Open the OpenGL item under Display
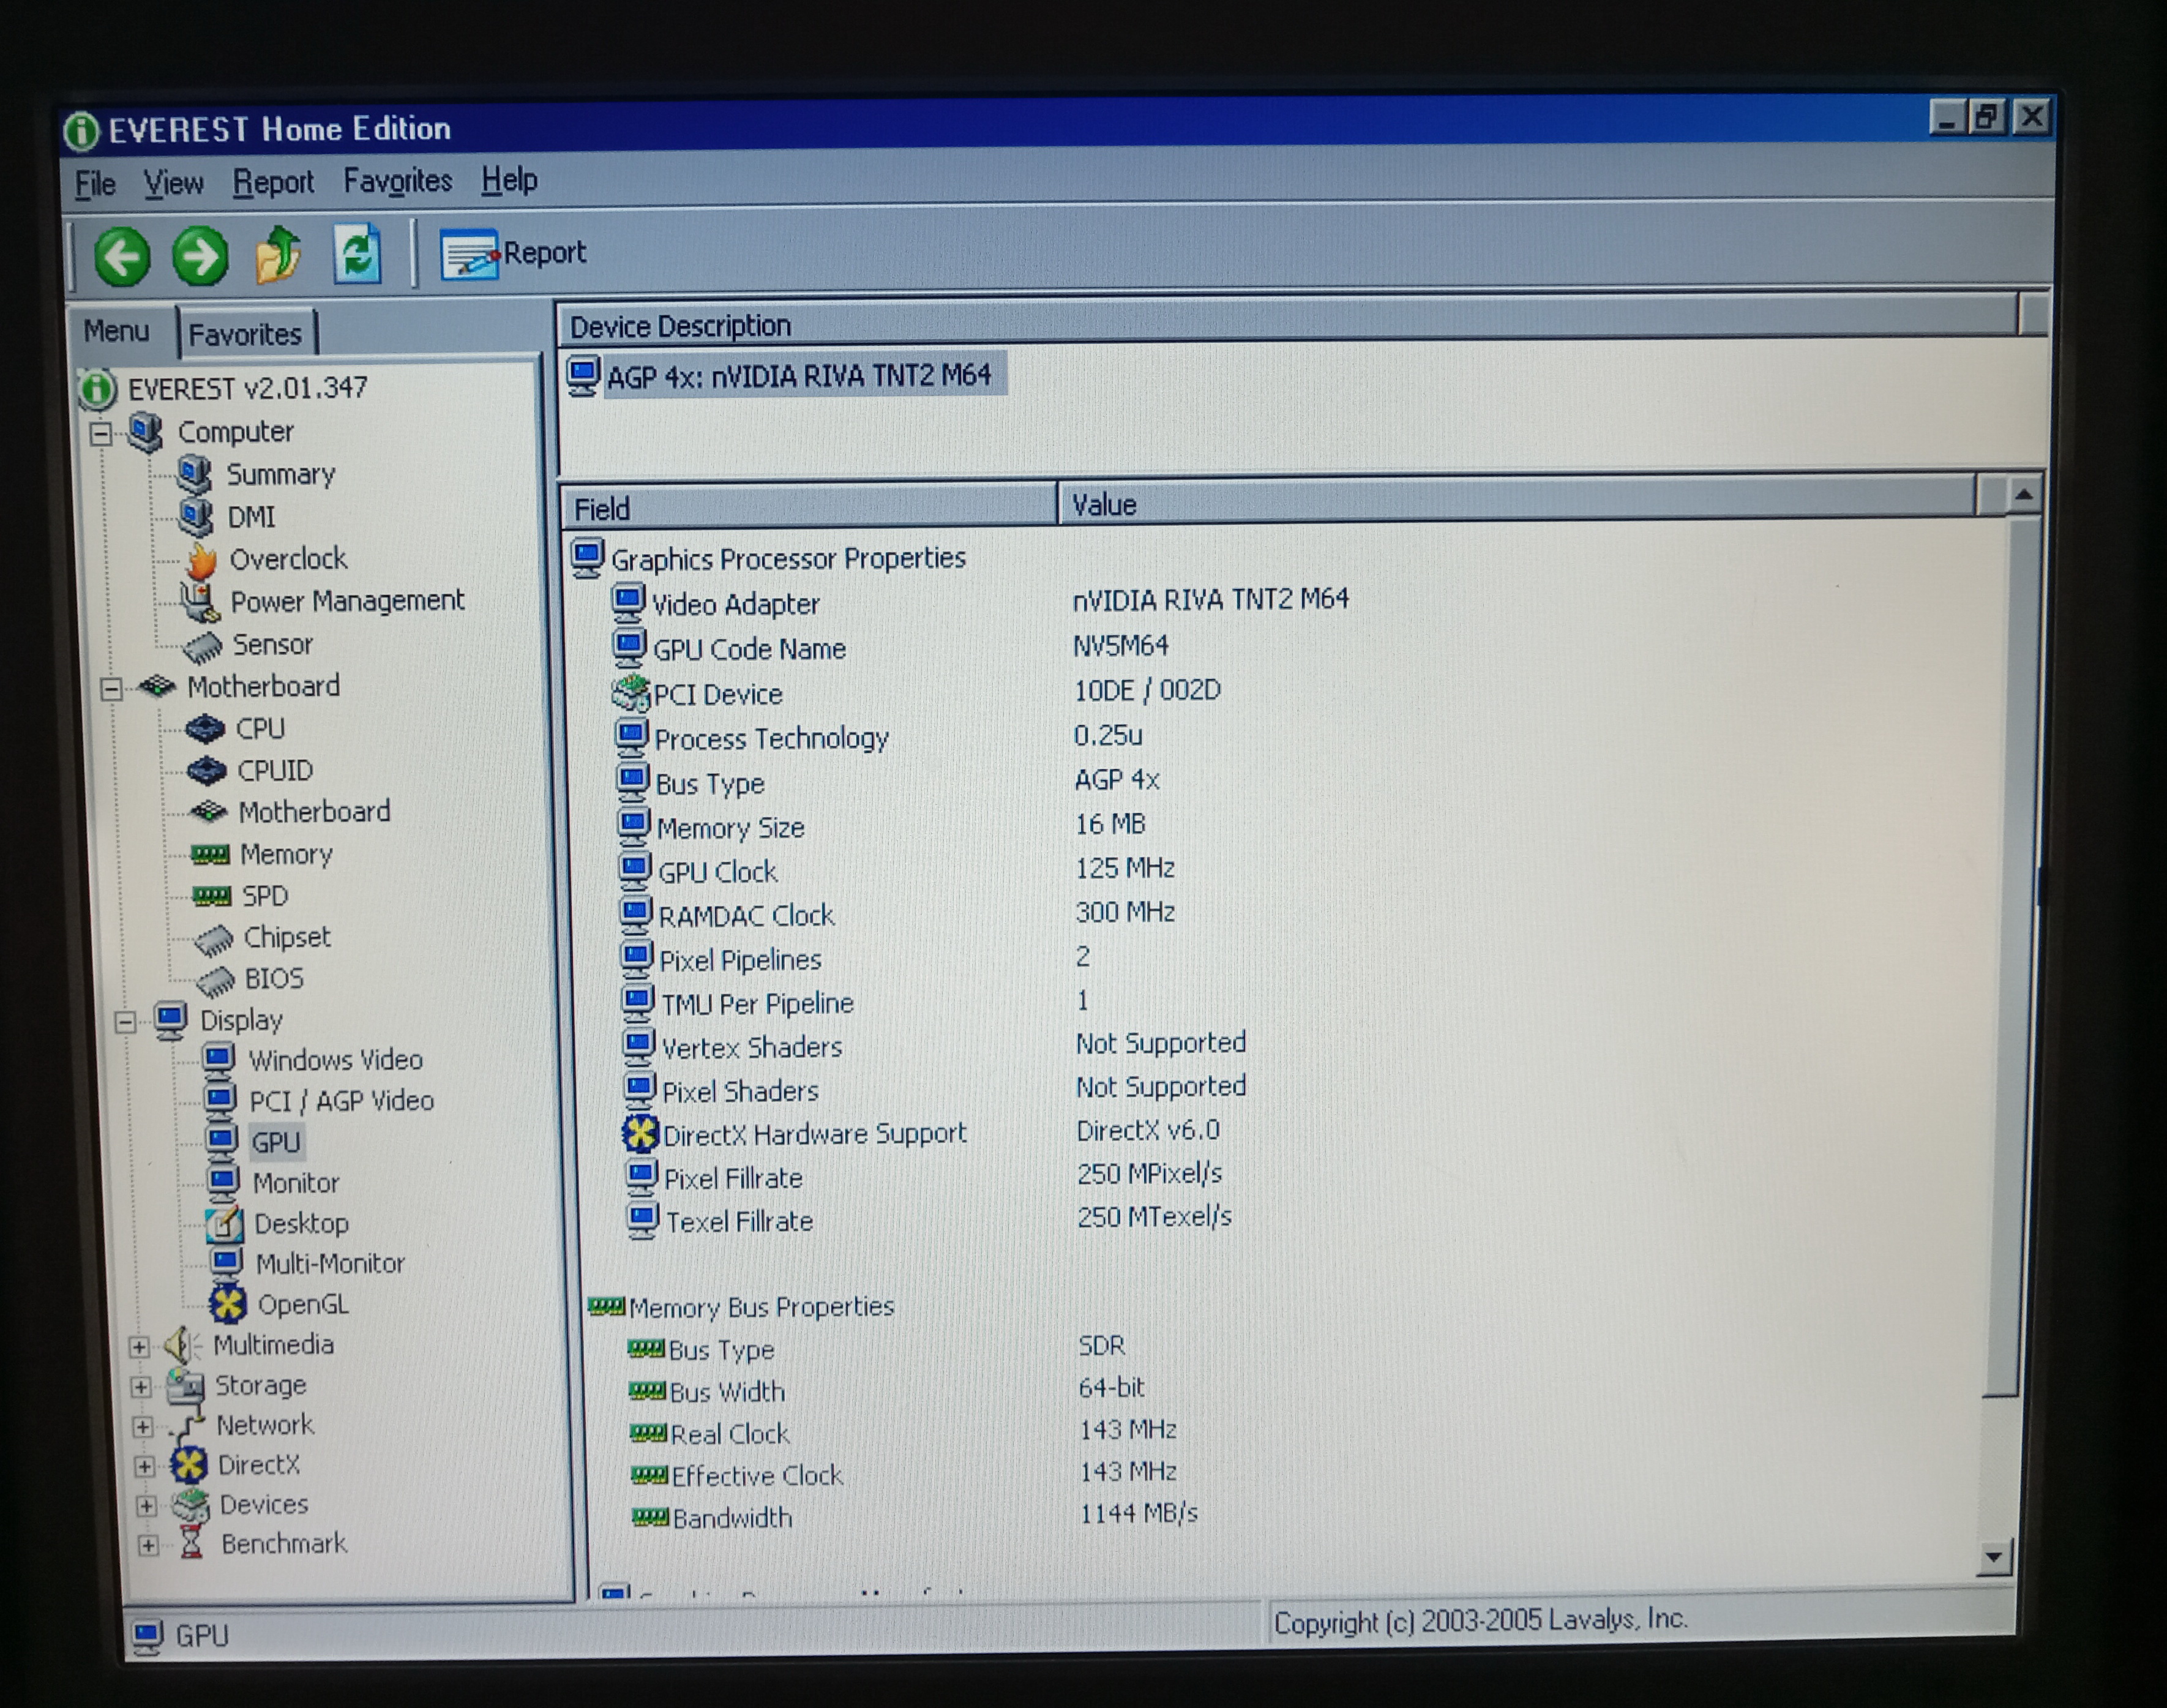The width and height of the screenshot is (2167, 1708). 302,1304
